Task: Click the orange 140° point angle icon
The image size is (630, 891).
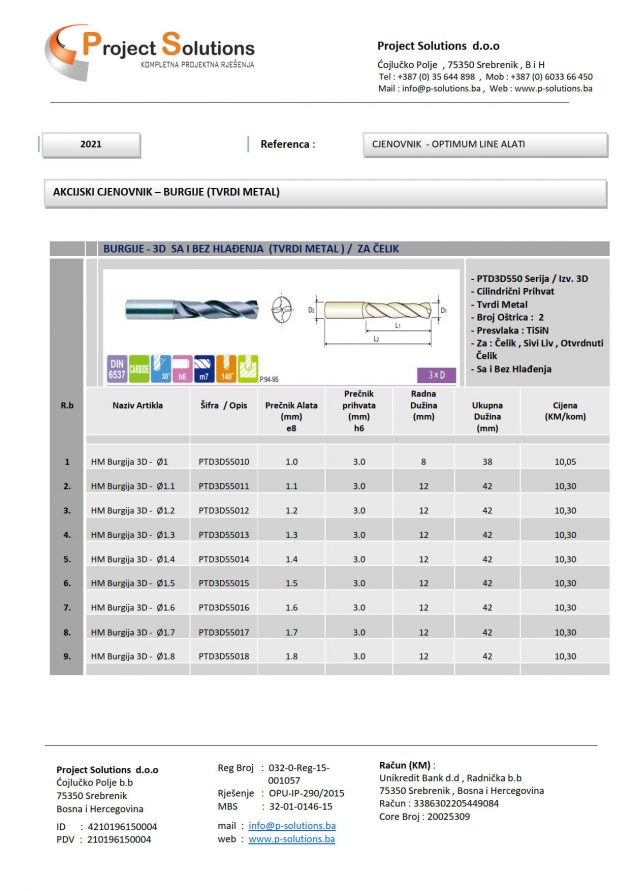Action: click(228, 368)
